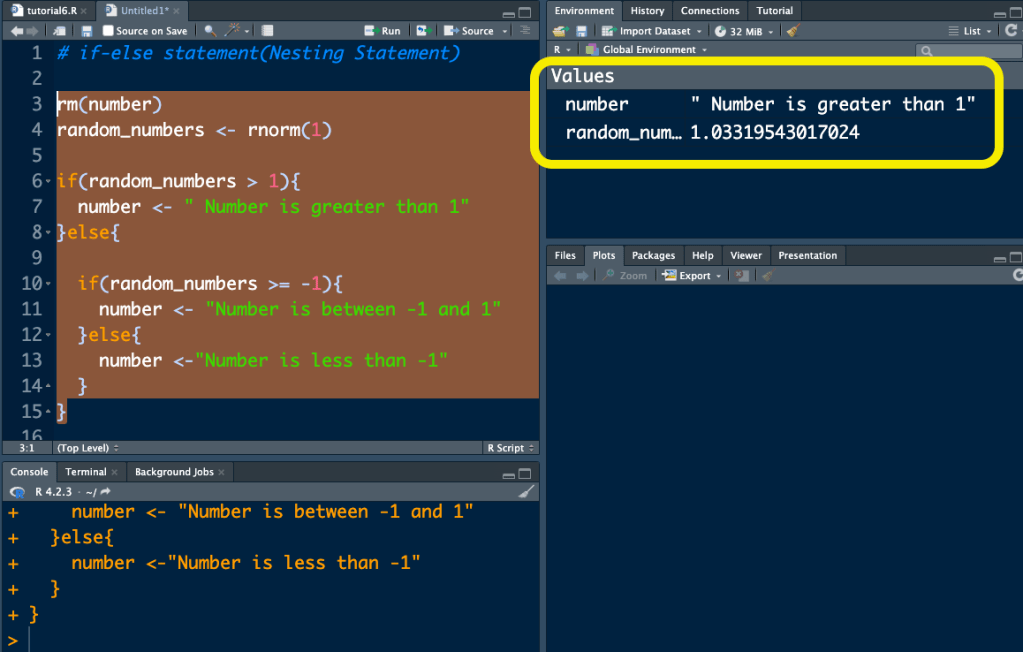Show in new window icon in editor toolbar
The image size is (1023, 652).
[x=61, y=31]
